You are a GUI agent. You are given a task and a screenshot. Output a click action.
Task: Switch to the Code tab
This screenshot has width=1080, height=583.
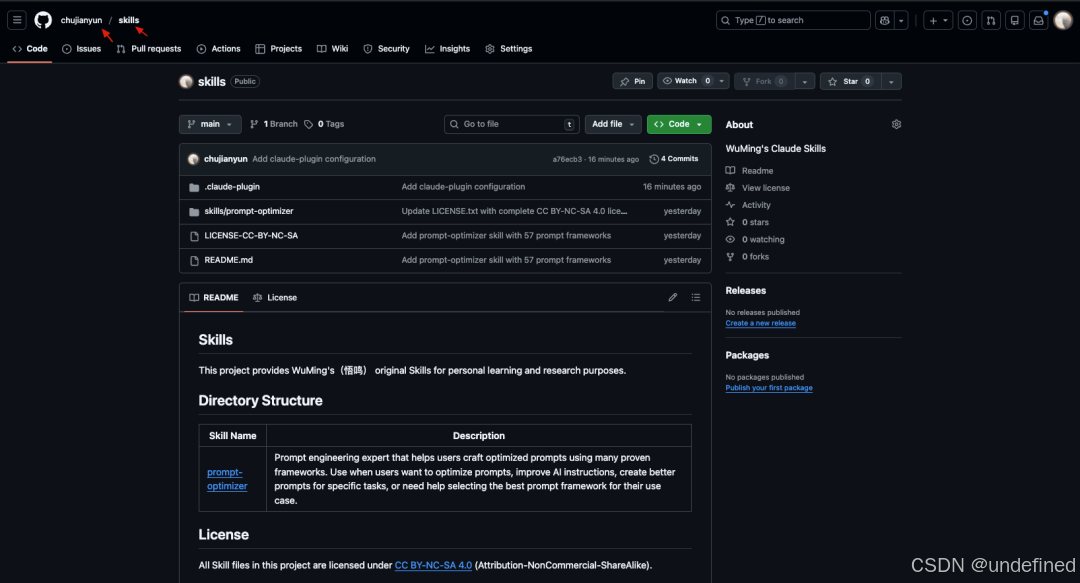point(30,49)
